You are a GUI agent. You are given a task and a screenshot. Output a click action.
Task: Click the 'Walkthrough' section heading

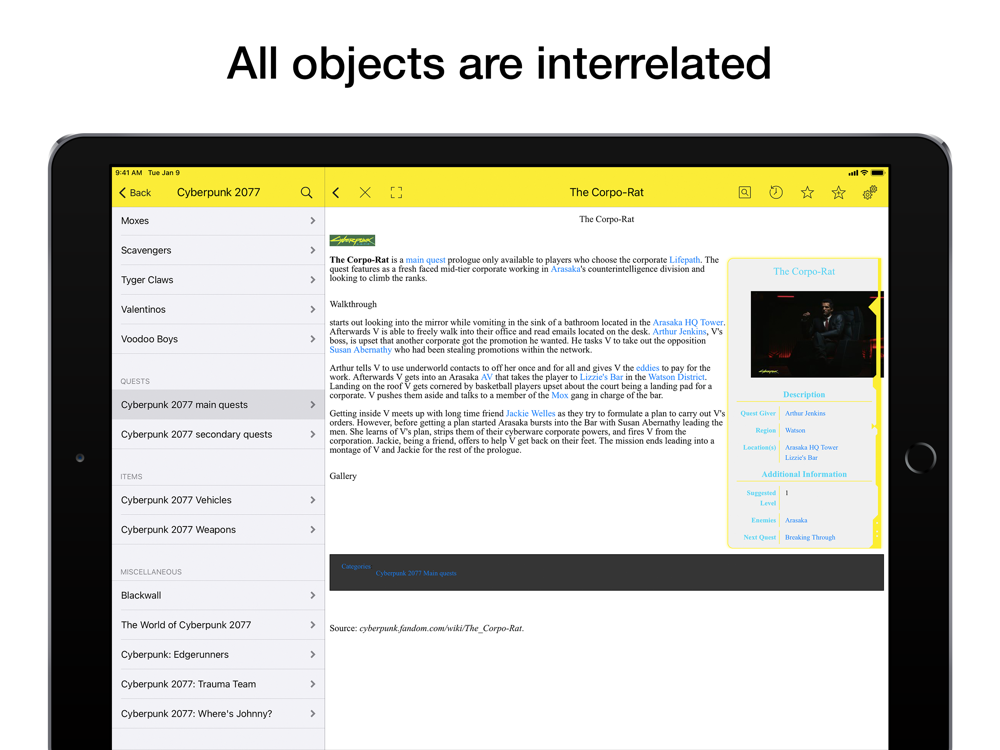[x=353, y=304]
